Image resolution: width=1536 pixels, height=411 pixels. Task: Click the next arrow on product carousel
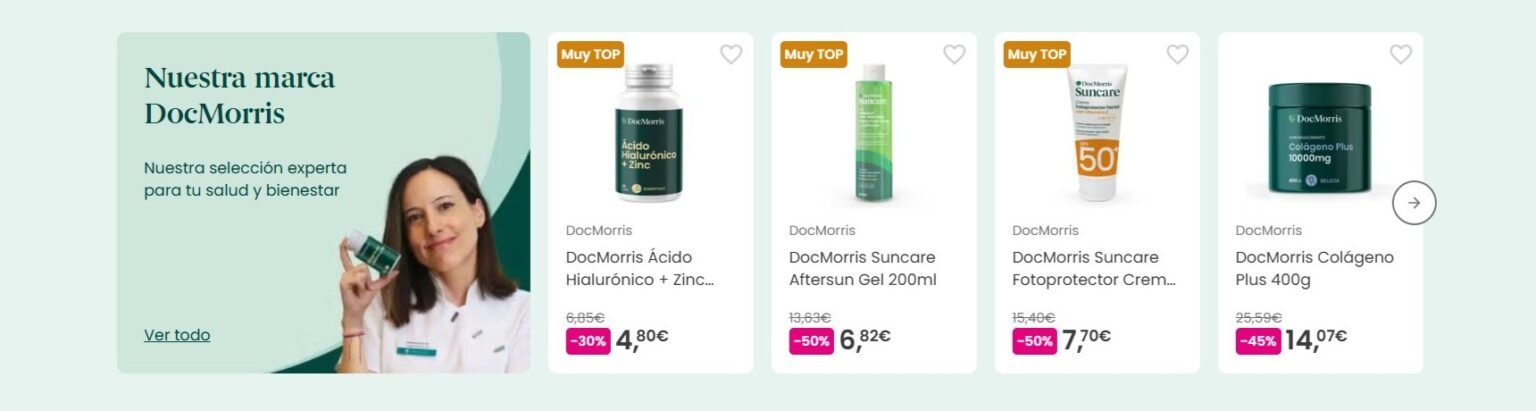(1413, 203)
